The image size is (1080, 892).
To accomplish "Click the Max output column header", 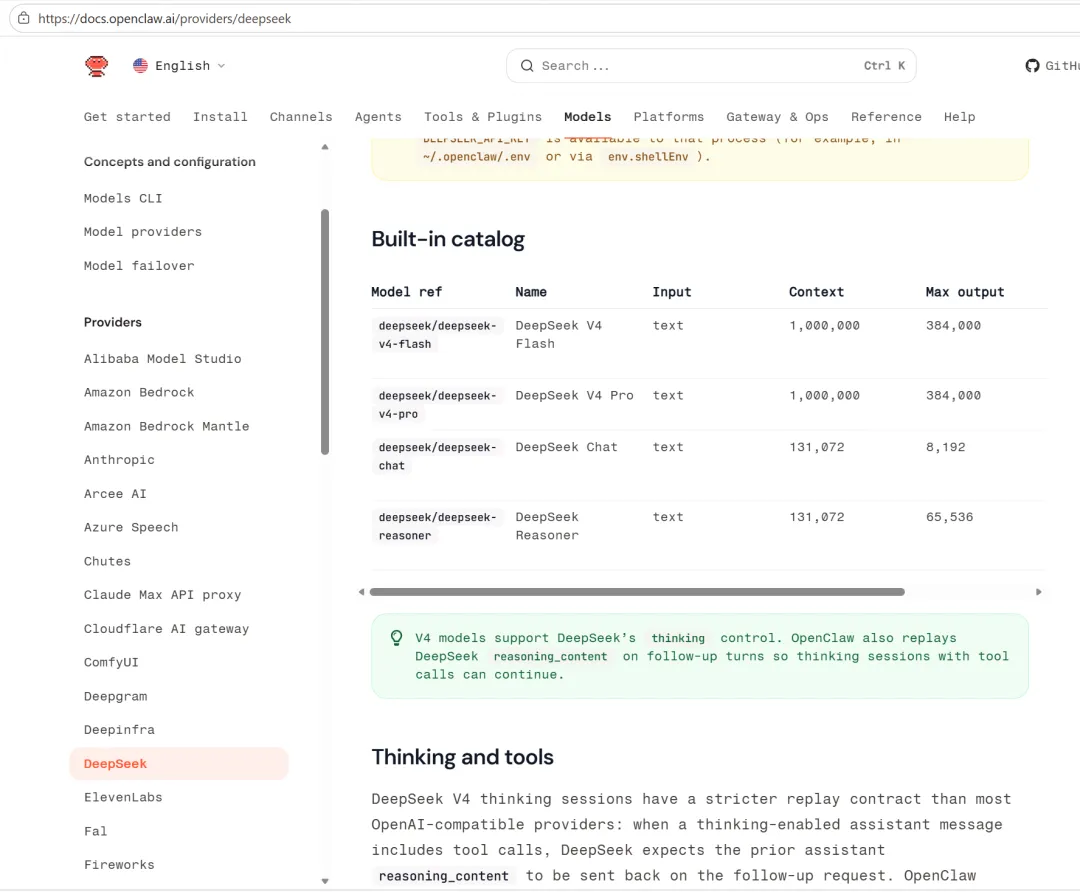I will (x=964, y=292).
